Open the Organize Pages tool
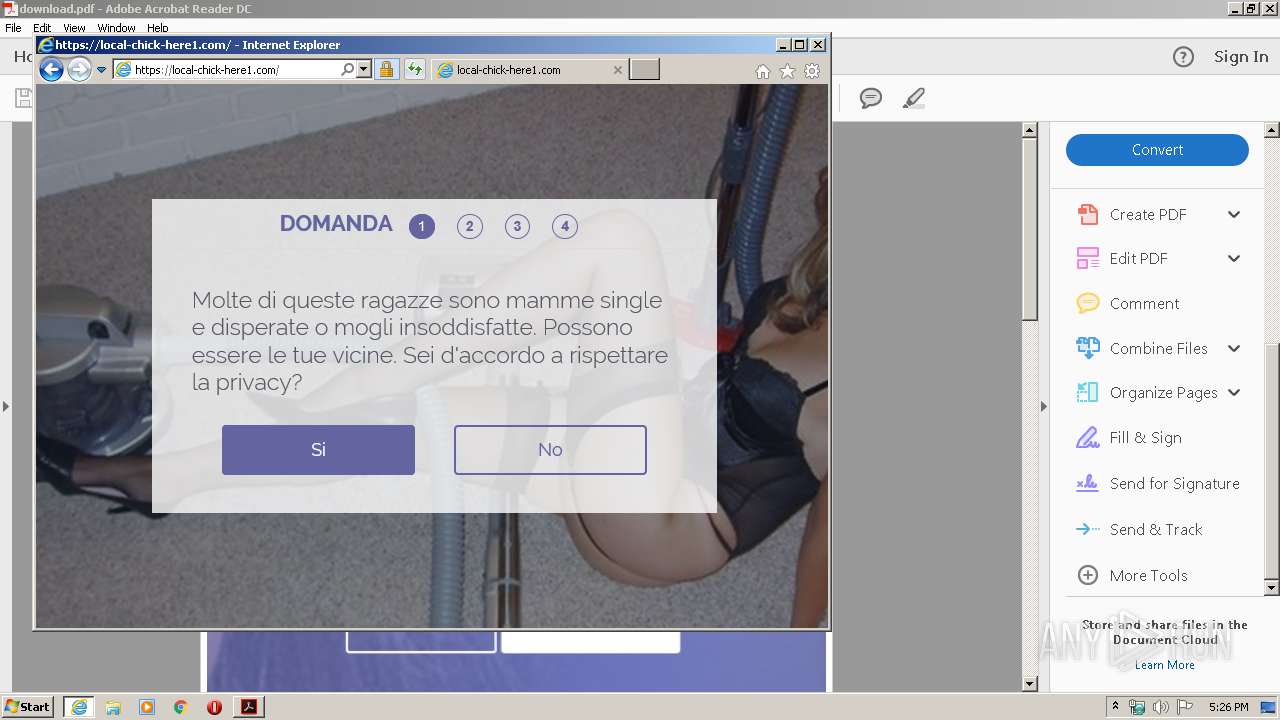Image resolution: width=1280 pixels, height=720 pixels. click(1163, 393)
